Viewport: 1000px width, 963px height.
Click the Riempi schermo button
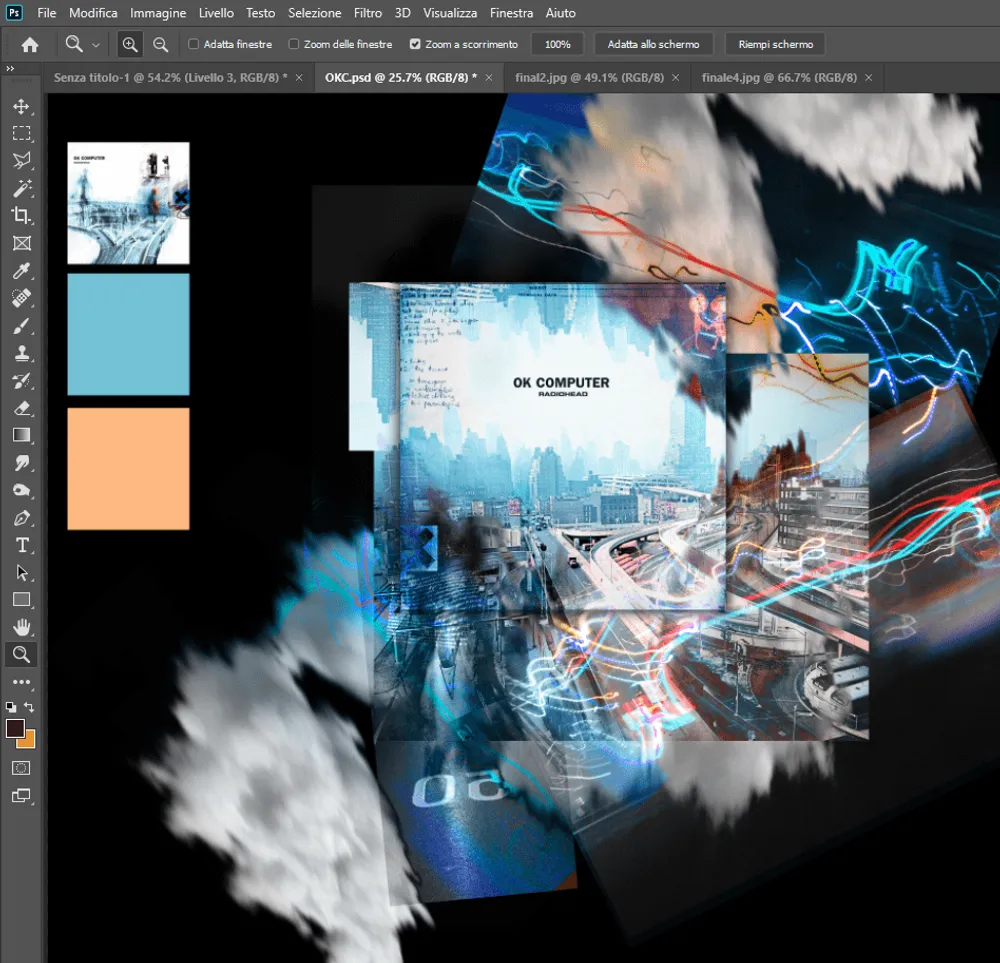(x=775, y=45)
